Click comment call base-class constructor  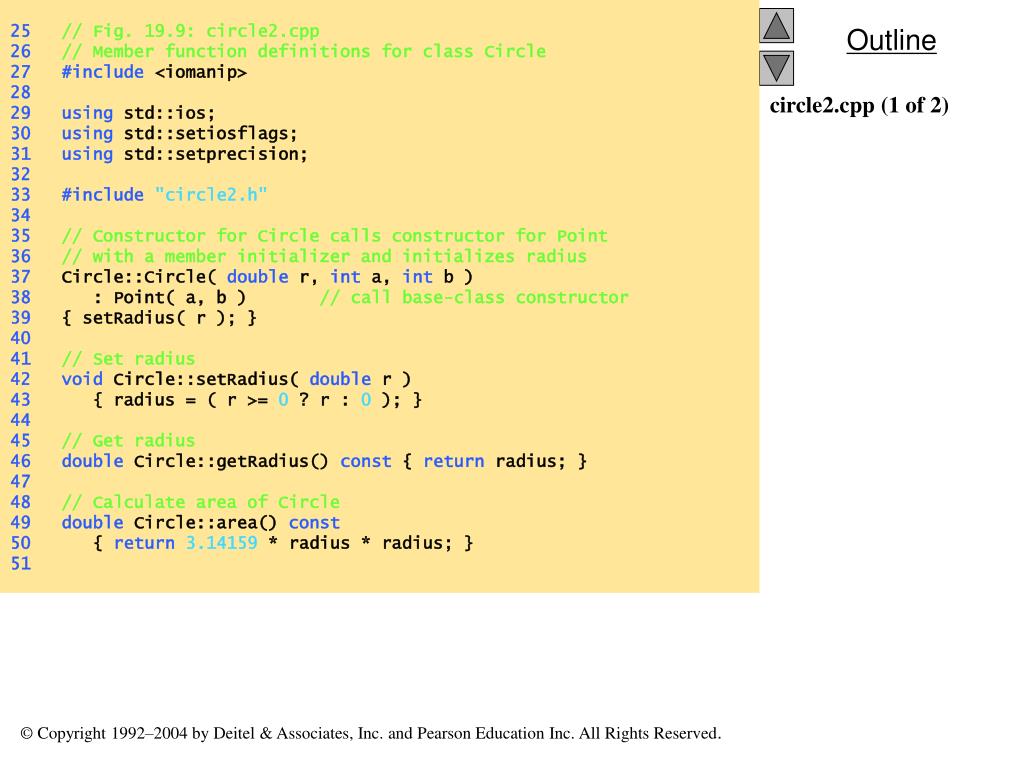tap(474, 297)
